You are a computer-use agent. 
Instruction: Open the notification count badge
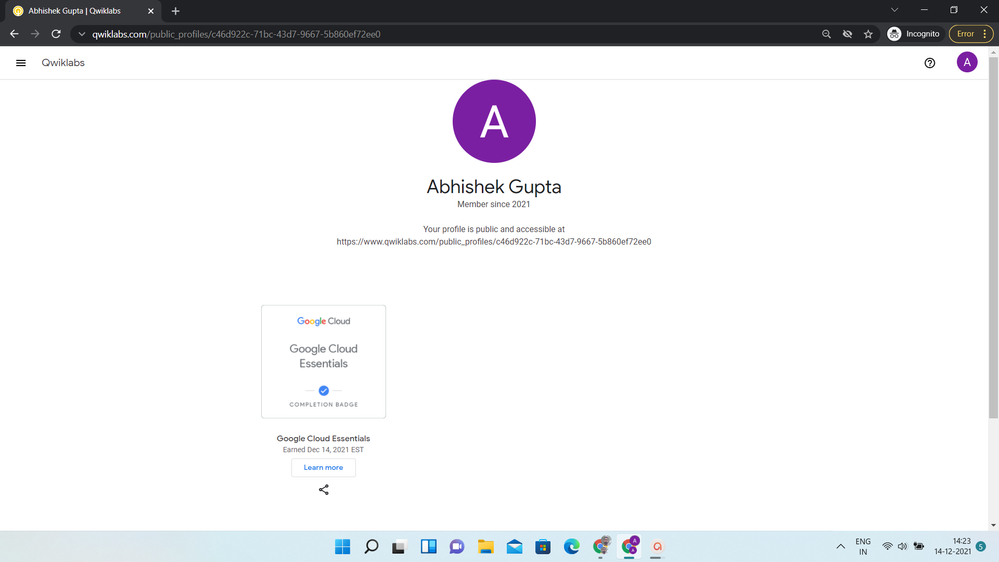tap(981, 546)
